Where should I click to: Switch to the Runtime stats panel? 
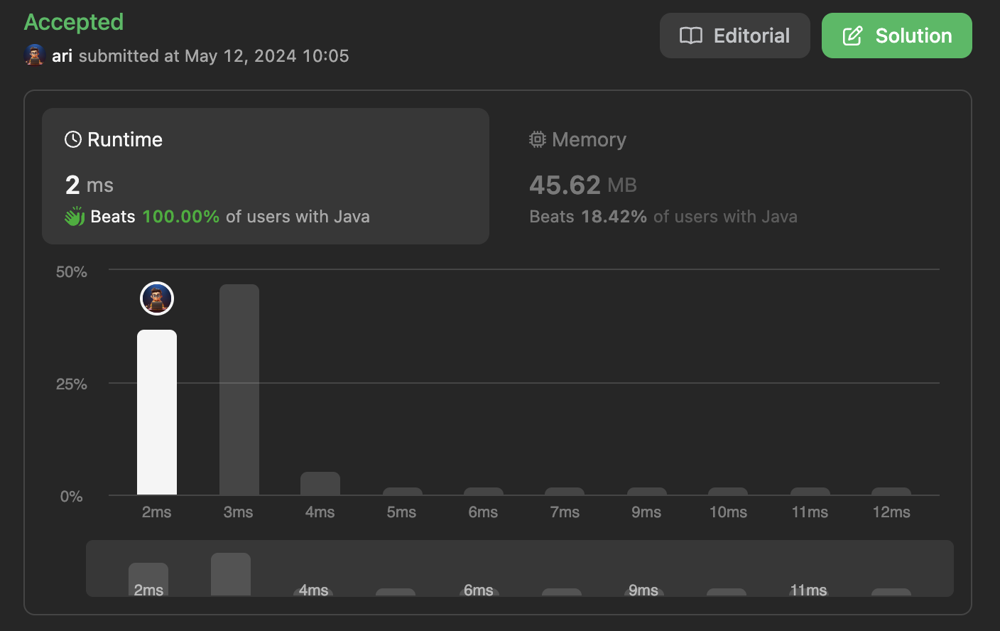265,176
